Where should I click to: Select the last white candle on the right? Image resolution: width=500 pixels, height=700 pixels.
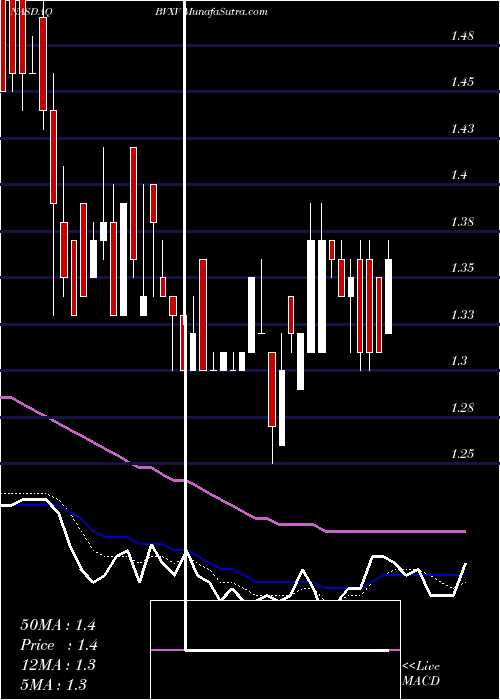(388, 296)
